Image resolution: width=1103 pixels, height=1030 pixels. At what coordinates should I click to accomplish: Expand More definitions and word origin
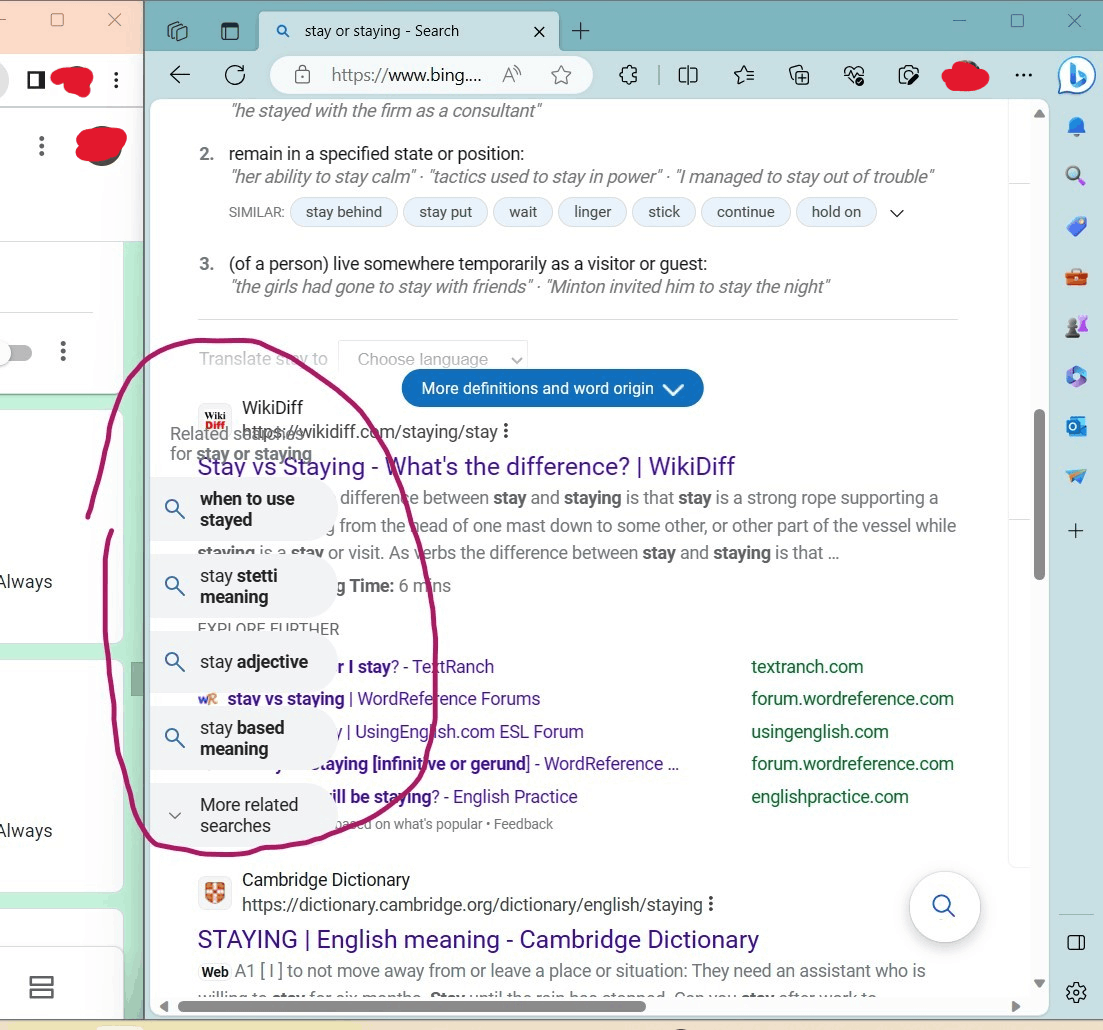552,388
